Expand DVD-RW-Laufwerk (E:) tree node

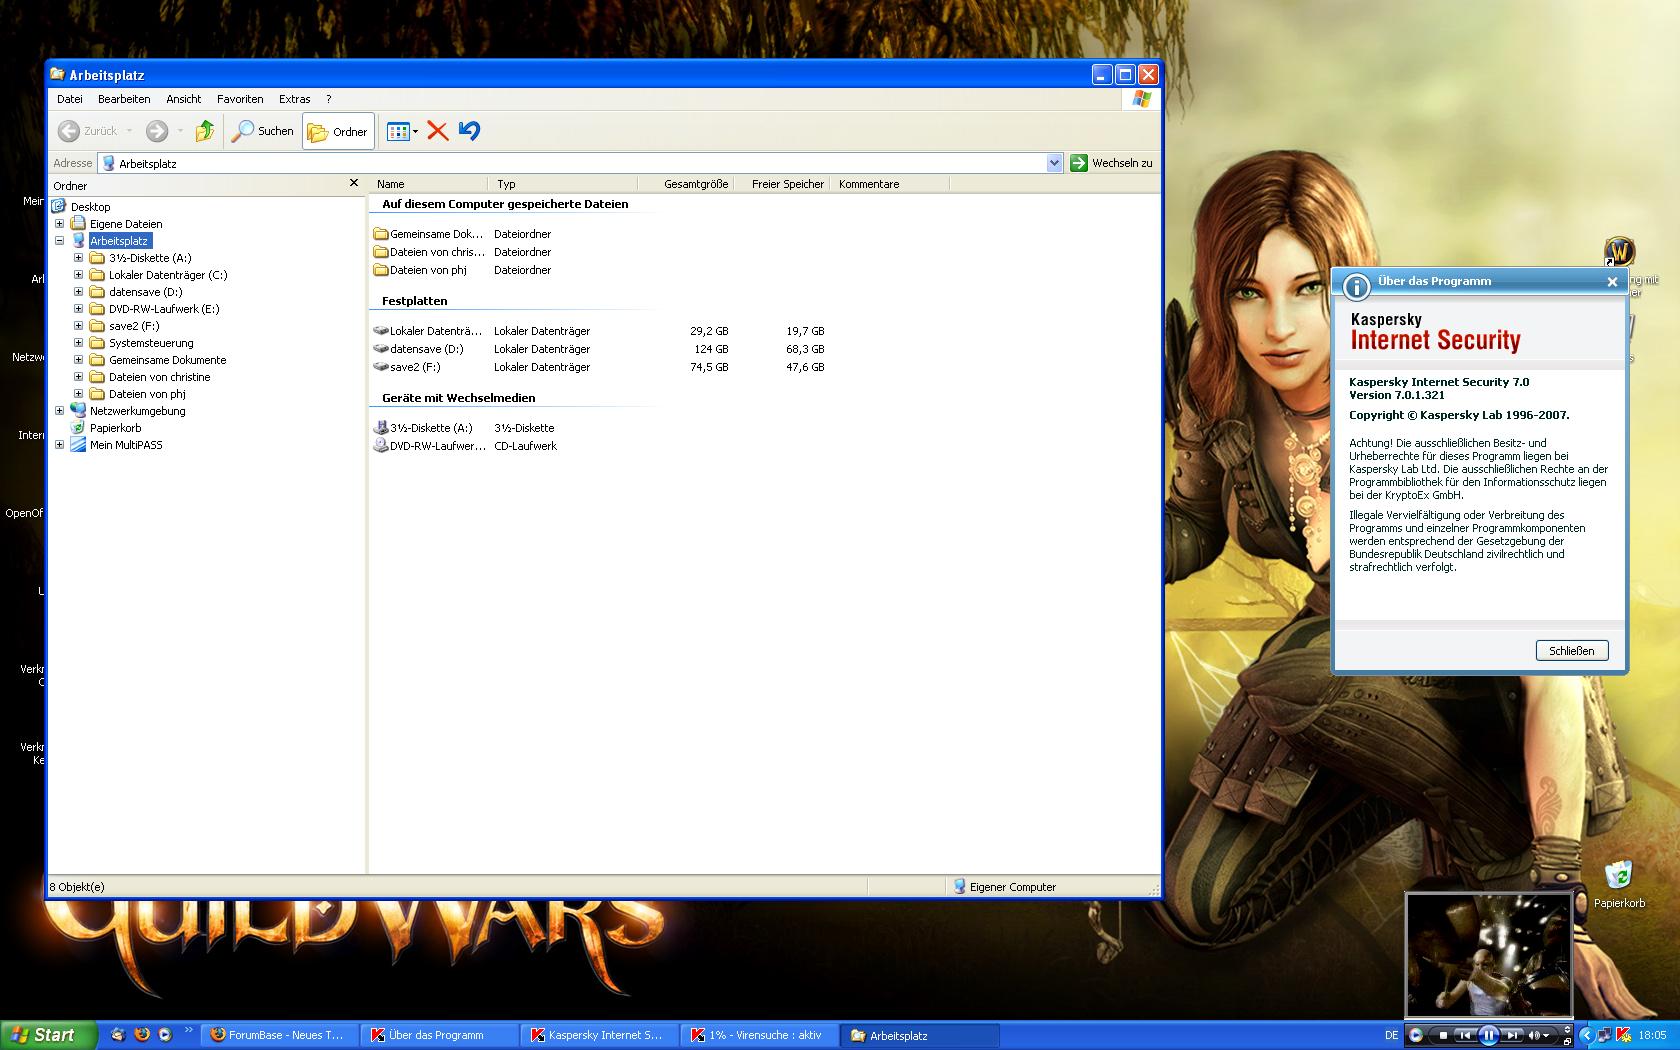pyautogui.click(x=79, y=309)
